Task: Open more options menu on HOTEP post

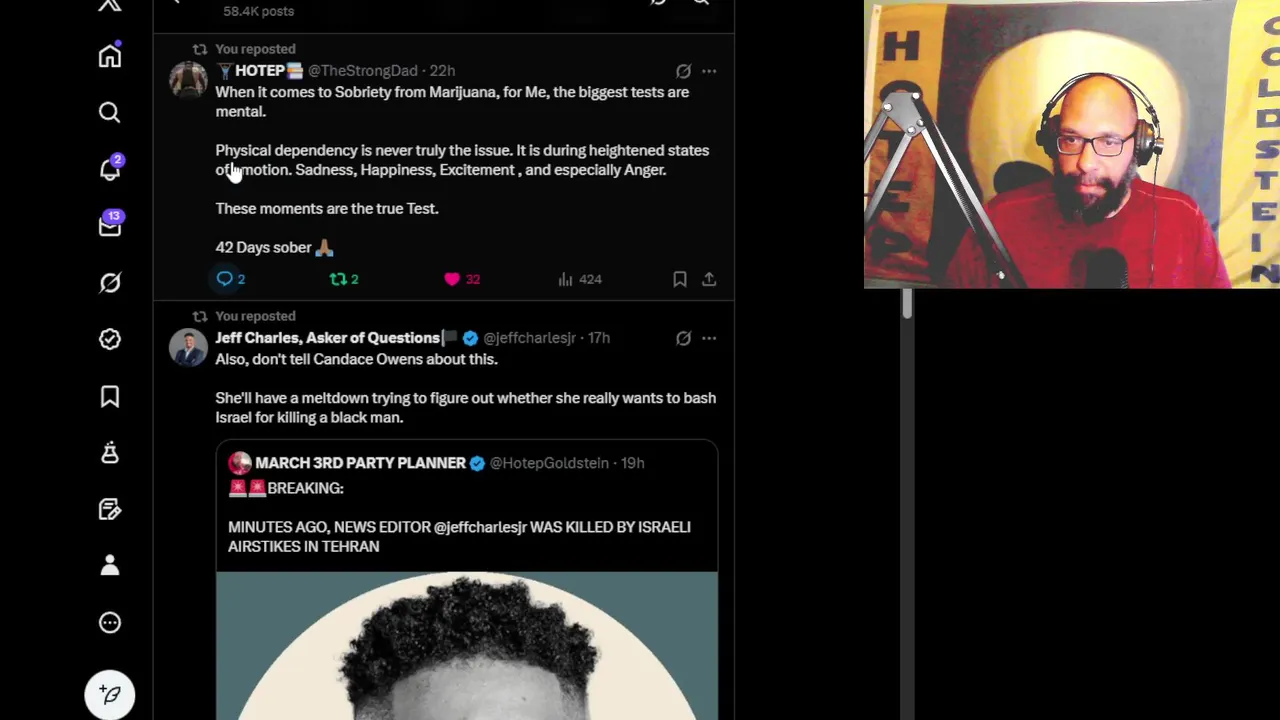Action: [709, 71]
